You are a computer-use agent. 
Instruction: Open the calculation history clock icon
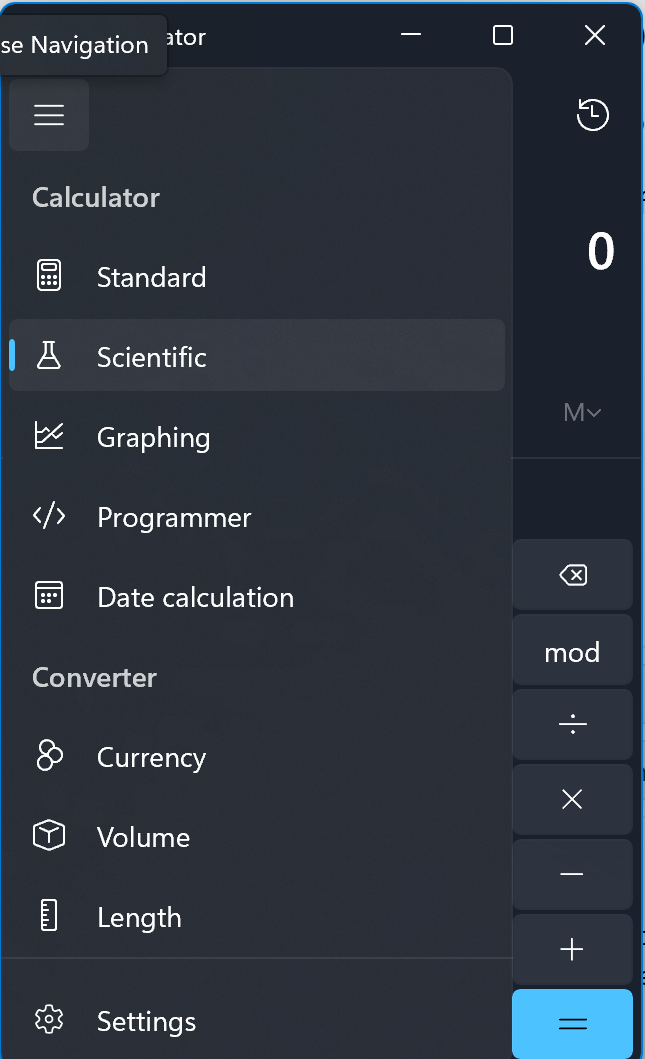click(593, 115)
